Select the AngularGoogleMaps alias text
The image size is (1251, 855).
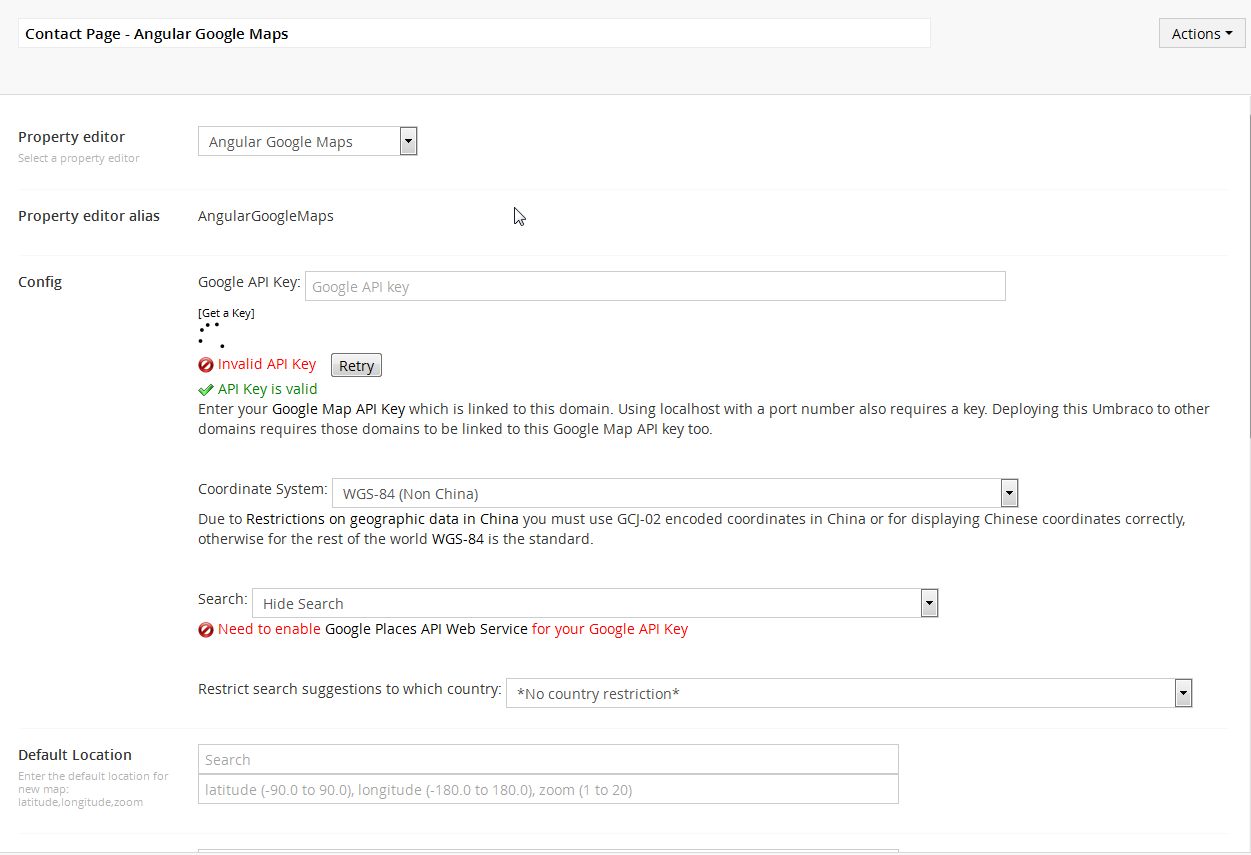click(266, 216)
